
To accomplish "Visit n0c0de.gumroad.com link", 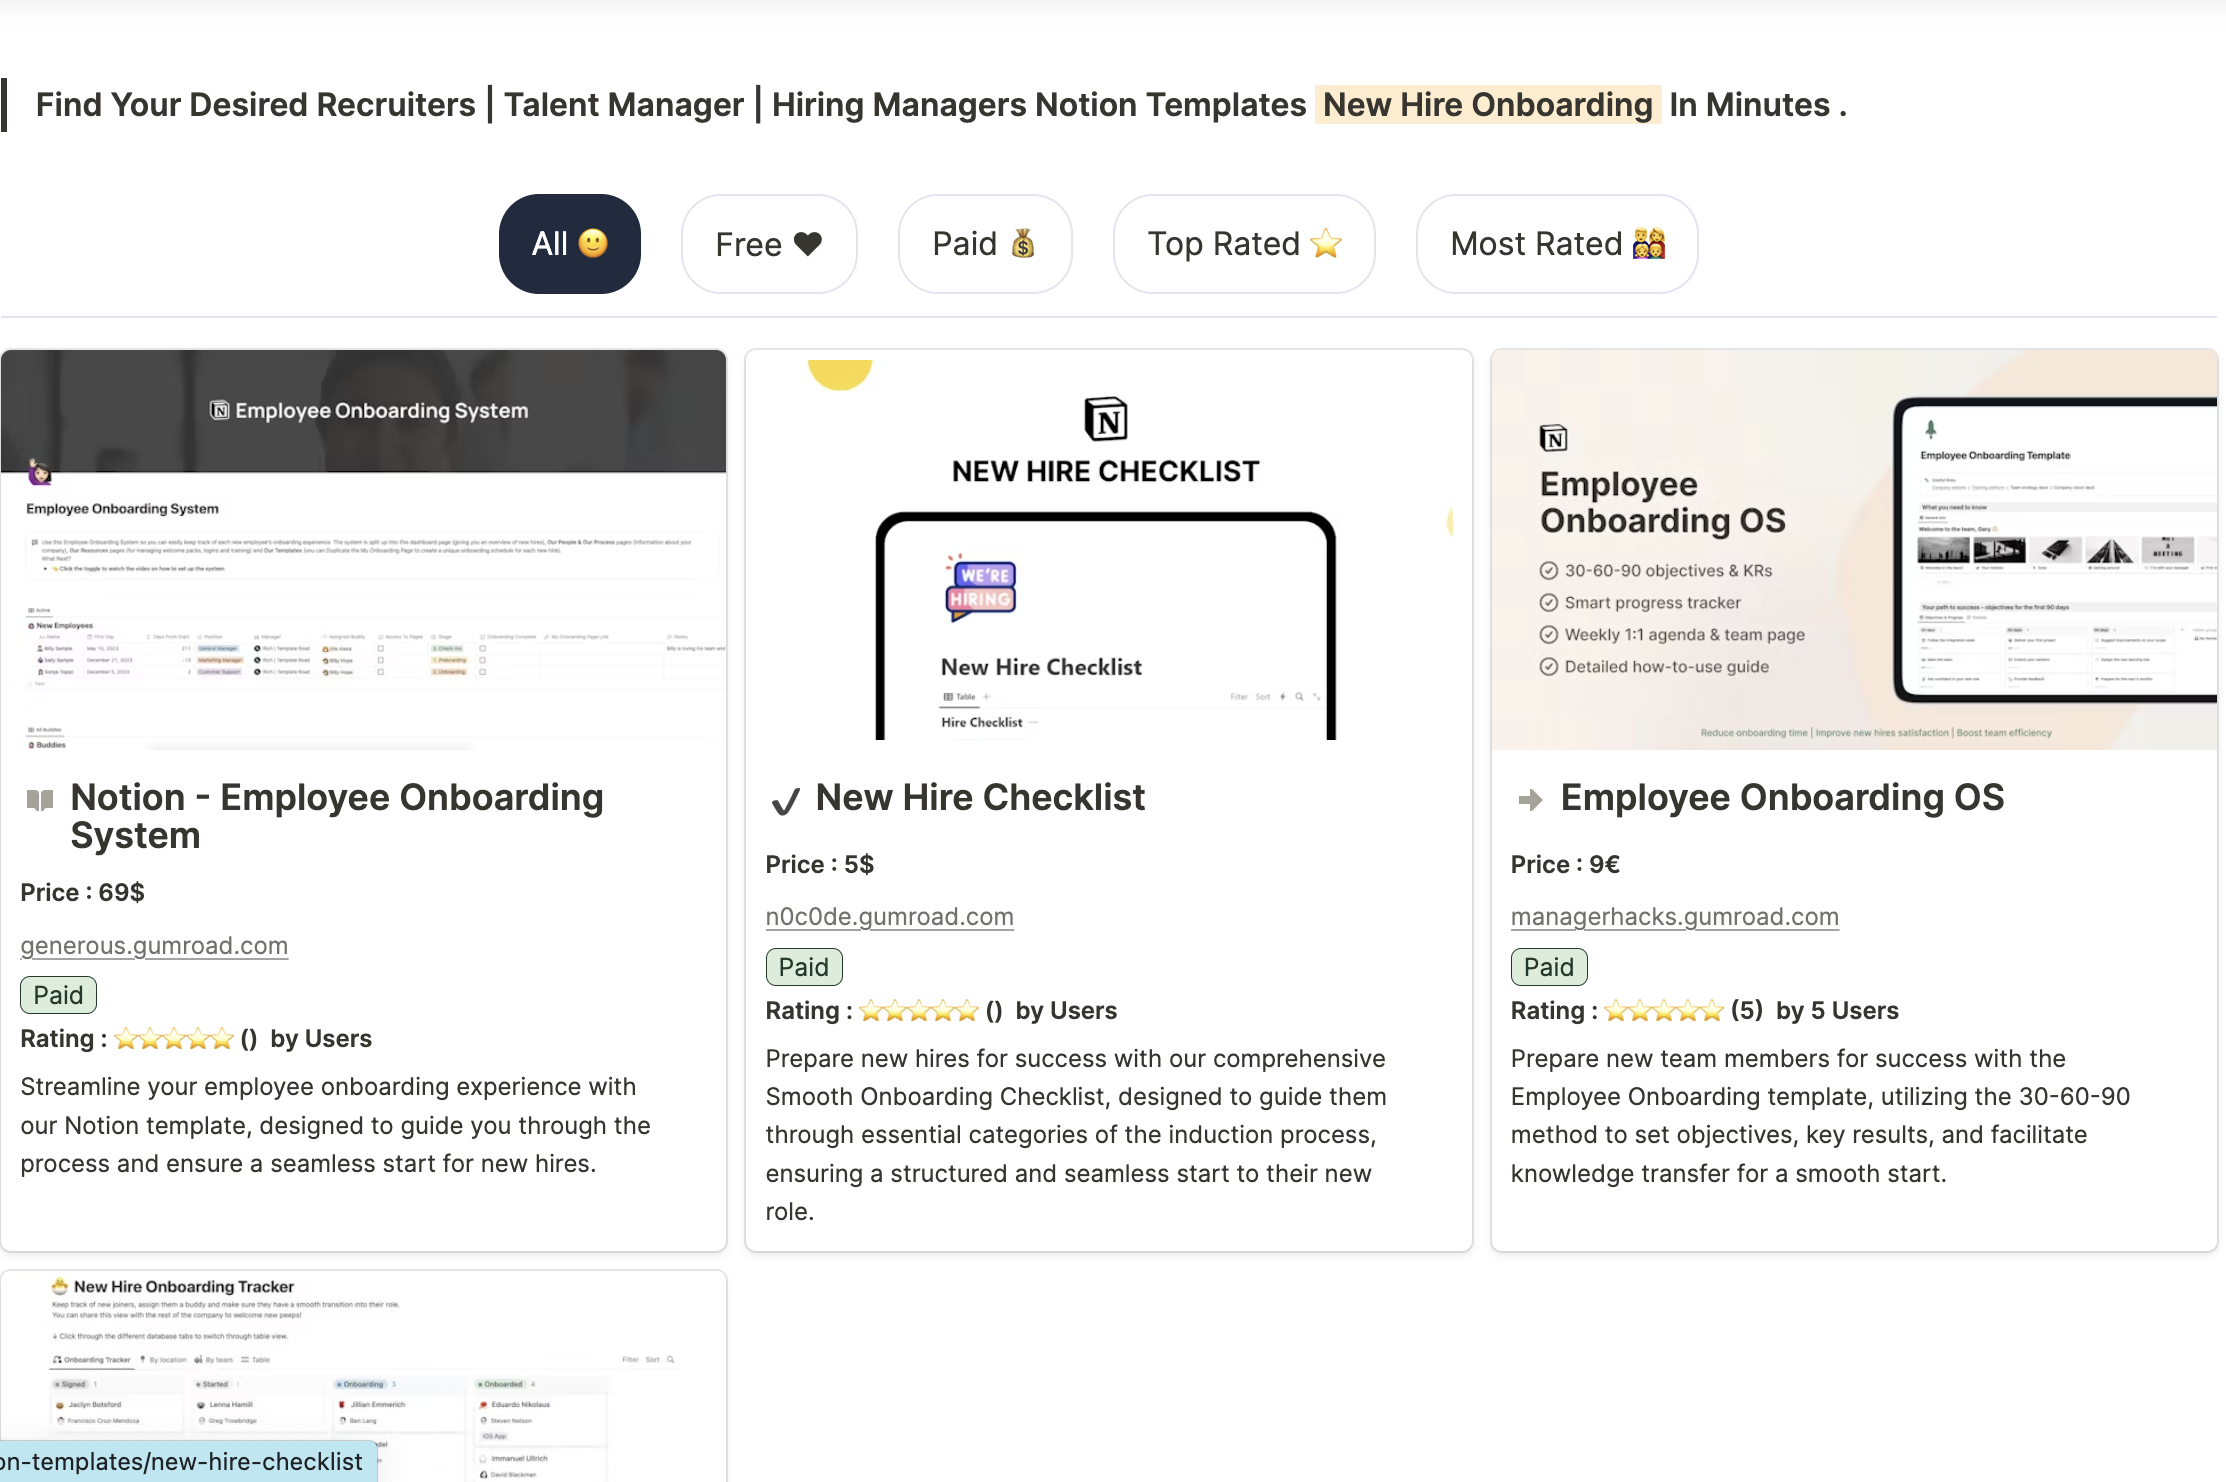I will point(889,916).
